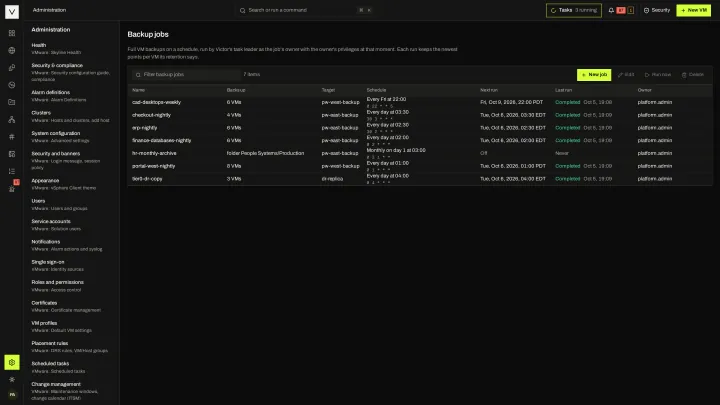Select the highlighted gear administration icon

coord(12,362)
